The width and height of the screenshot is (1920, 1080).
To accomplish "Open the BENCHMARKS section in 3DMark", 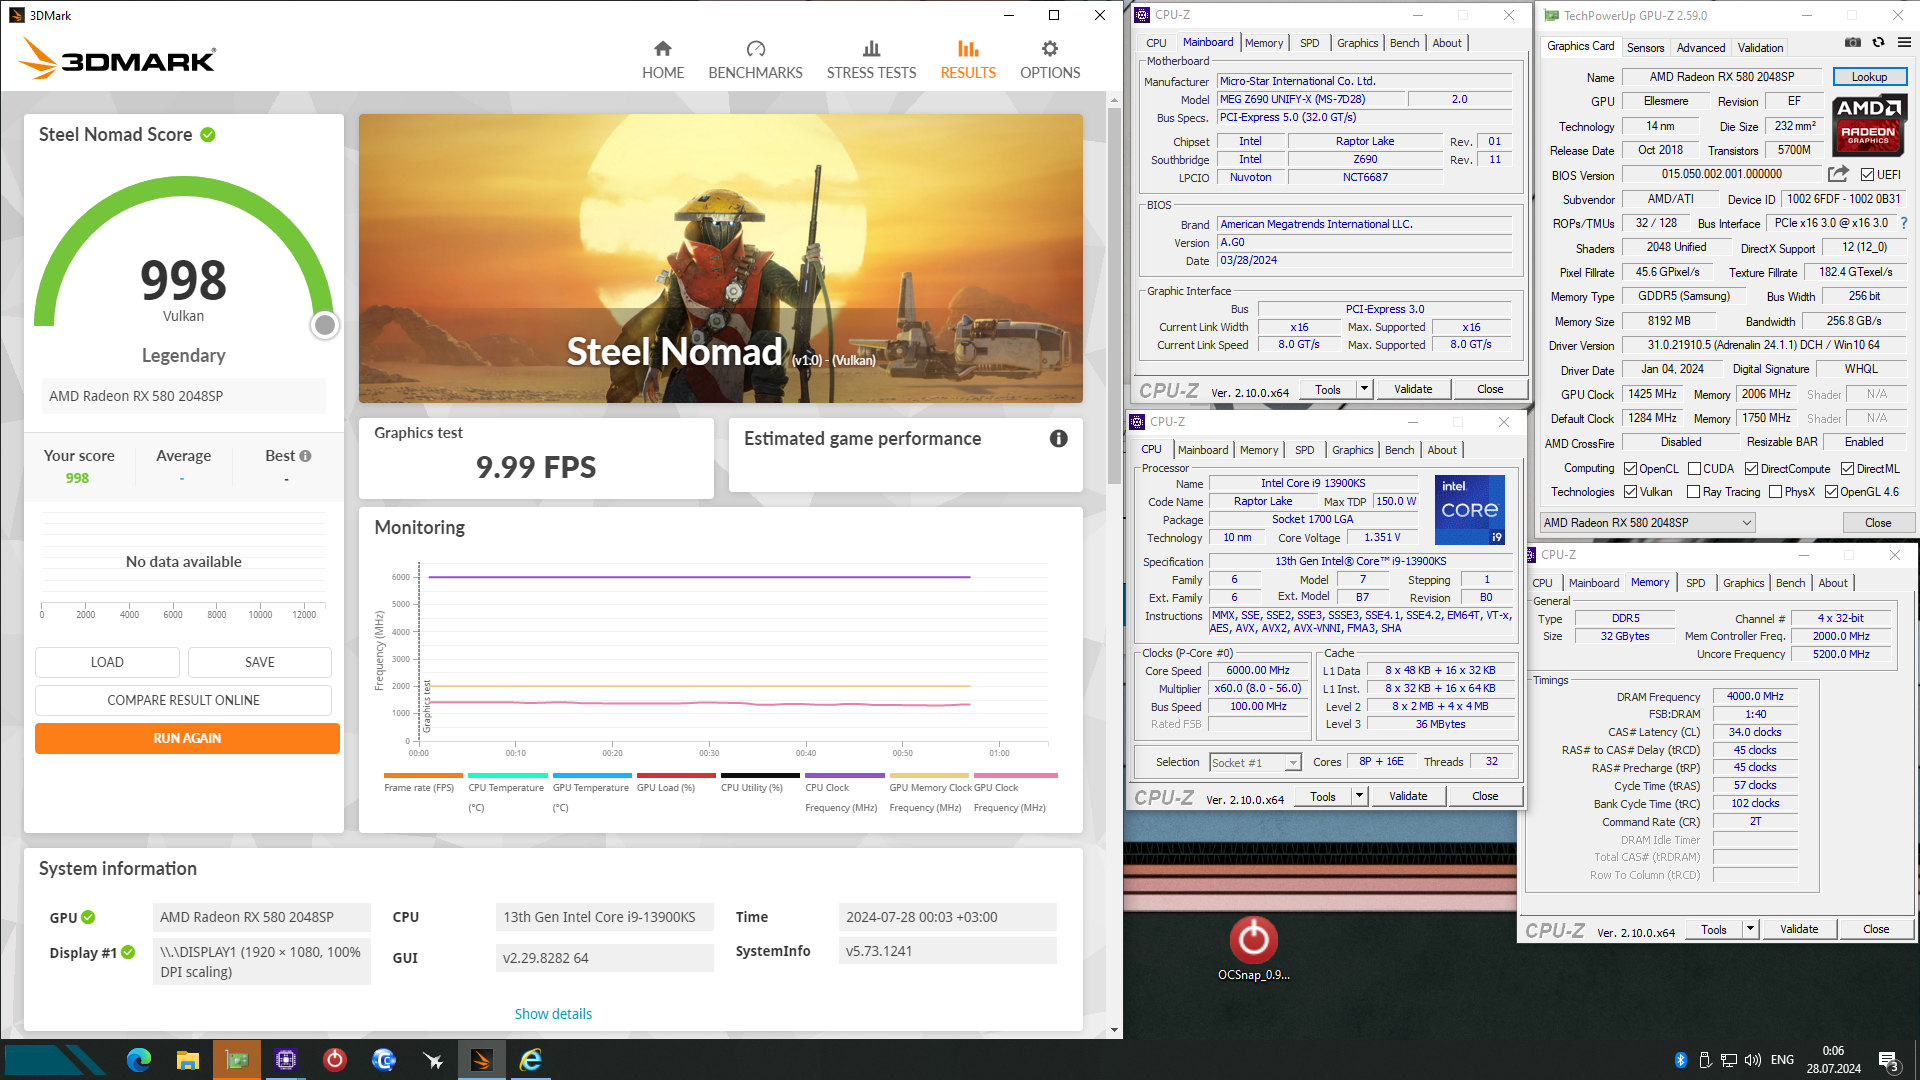I will pyautogui.click(x=755, y=60).
